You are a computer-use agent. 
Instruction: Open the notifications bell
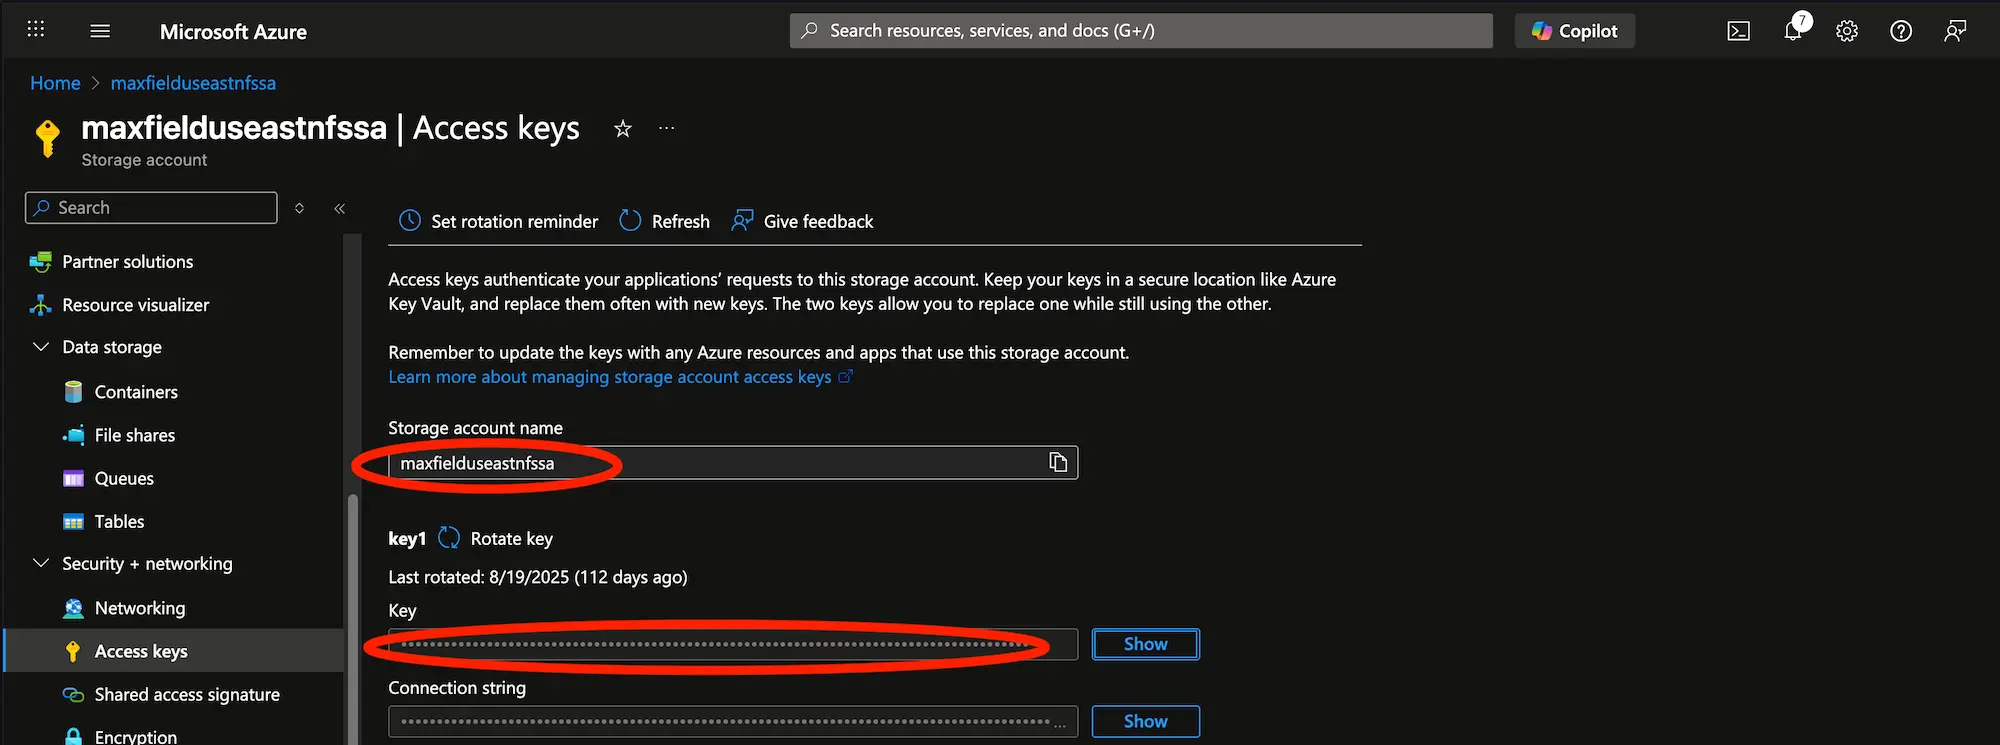click(1793, 31)
